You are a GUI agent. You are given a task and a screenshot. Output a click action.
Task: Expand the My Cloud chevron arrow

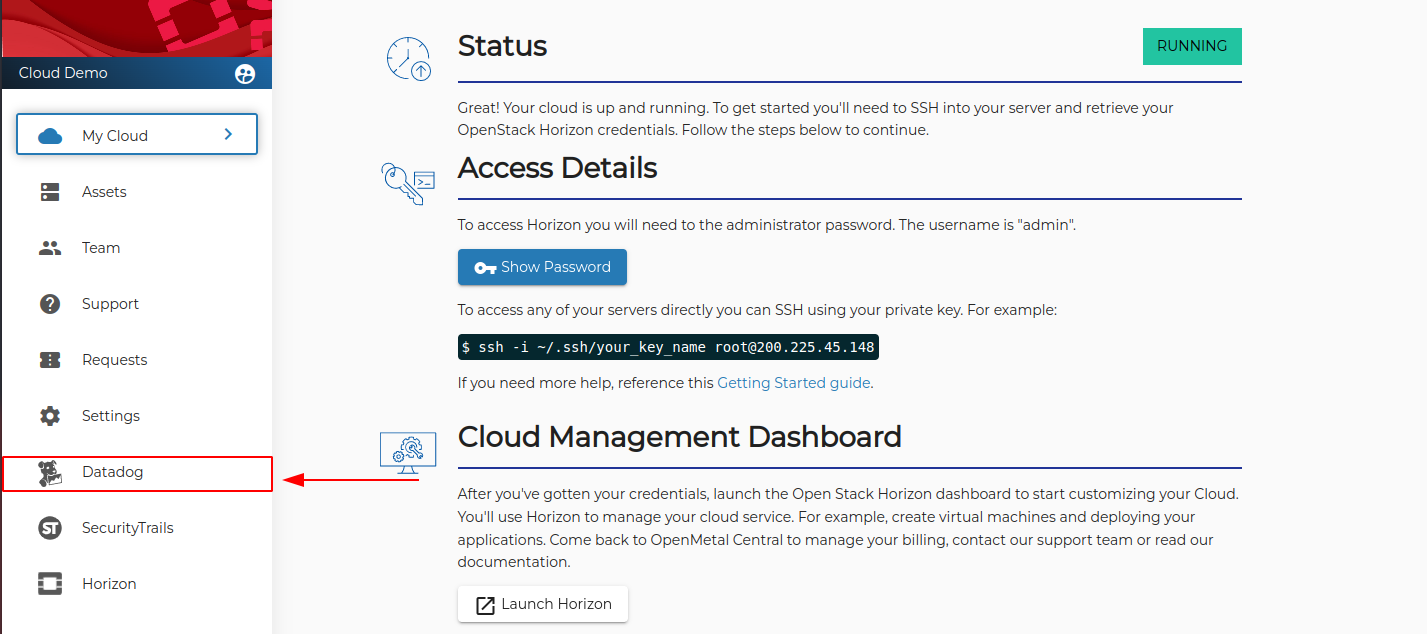tap(227, 133)
